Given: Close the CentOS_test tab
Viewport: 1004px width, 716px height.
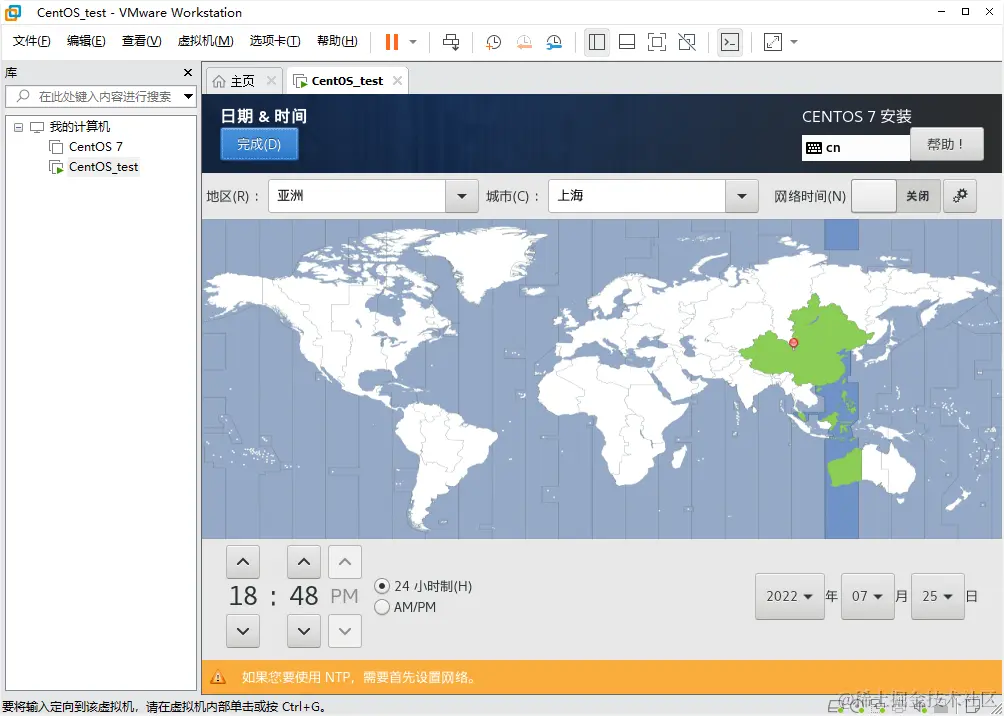Looking at the screenshot, I should click(x=398, y=81).
